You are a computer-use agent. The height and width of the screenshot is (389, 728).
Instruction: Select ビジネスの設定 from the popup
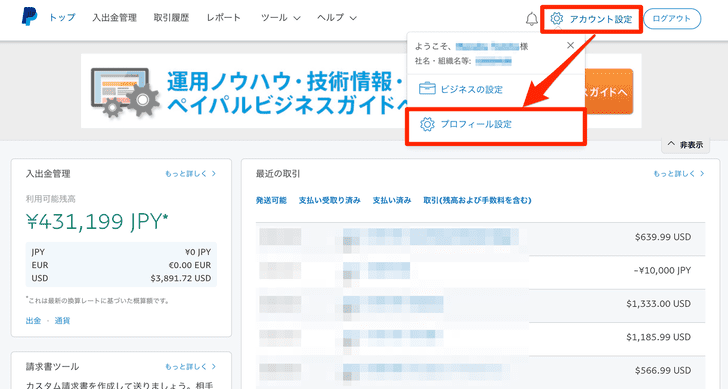pos(471,89)
